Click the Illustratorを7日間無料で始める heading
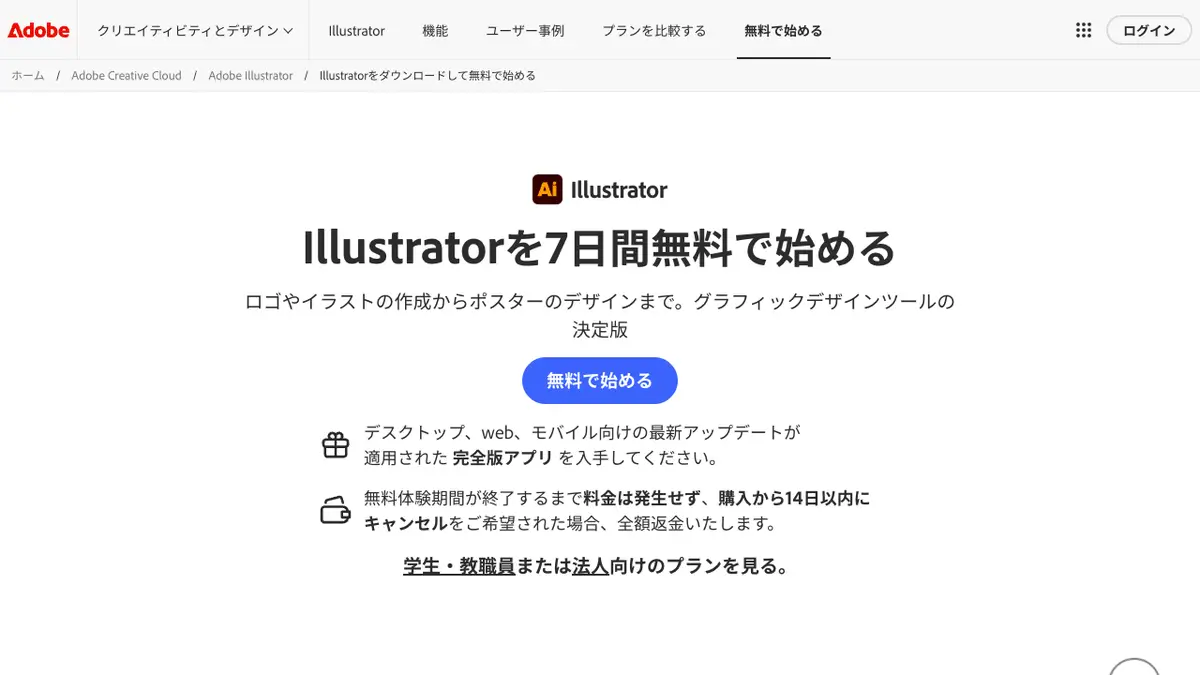1200x675 pixels. (x=600, y=248)
